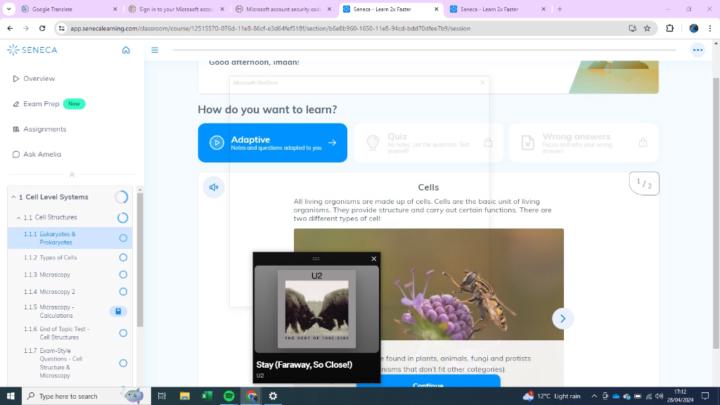
Task: Grab the mini player drag handle
Action: (x=316, y=259)
